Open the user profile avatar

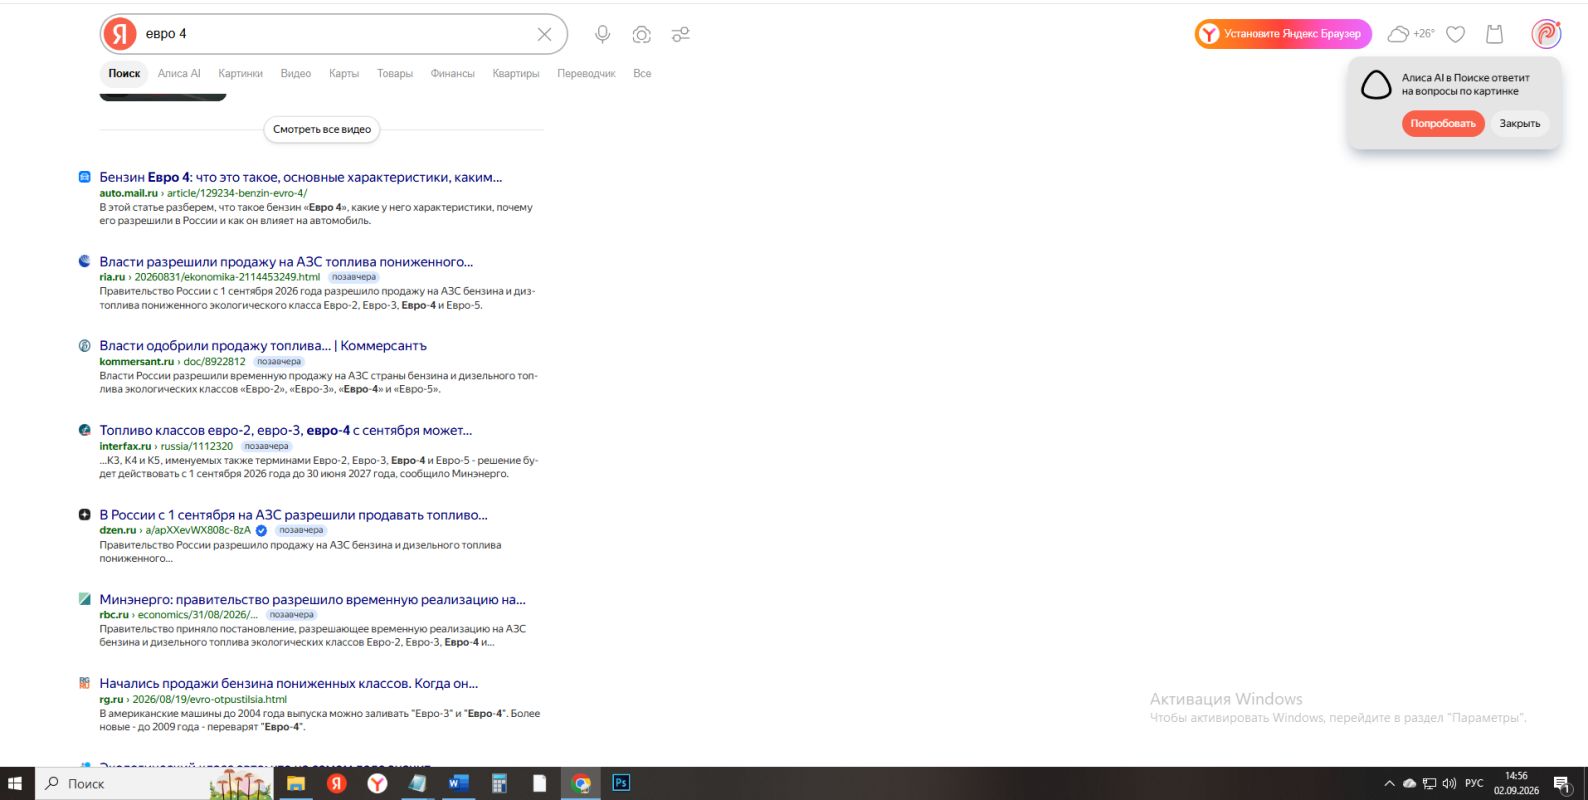[1546, 34]
